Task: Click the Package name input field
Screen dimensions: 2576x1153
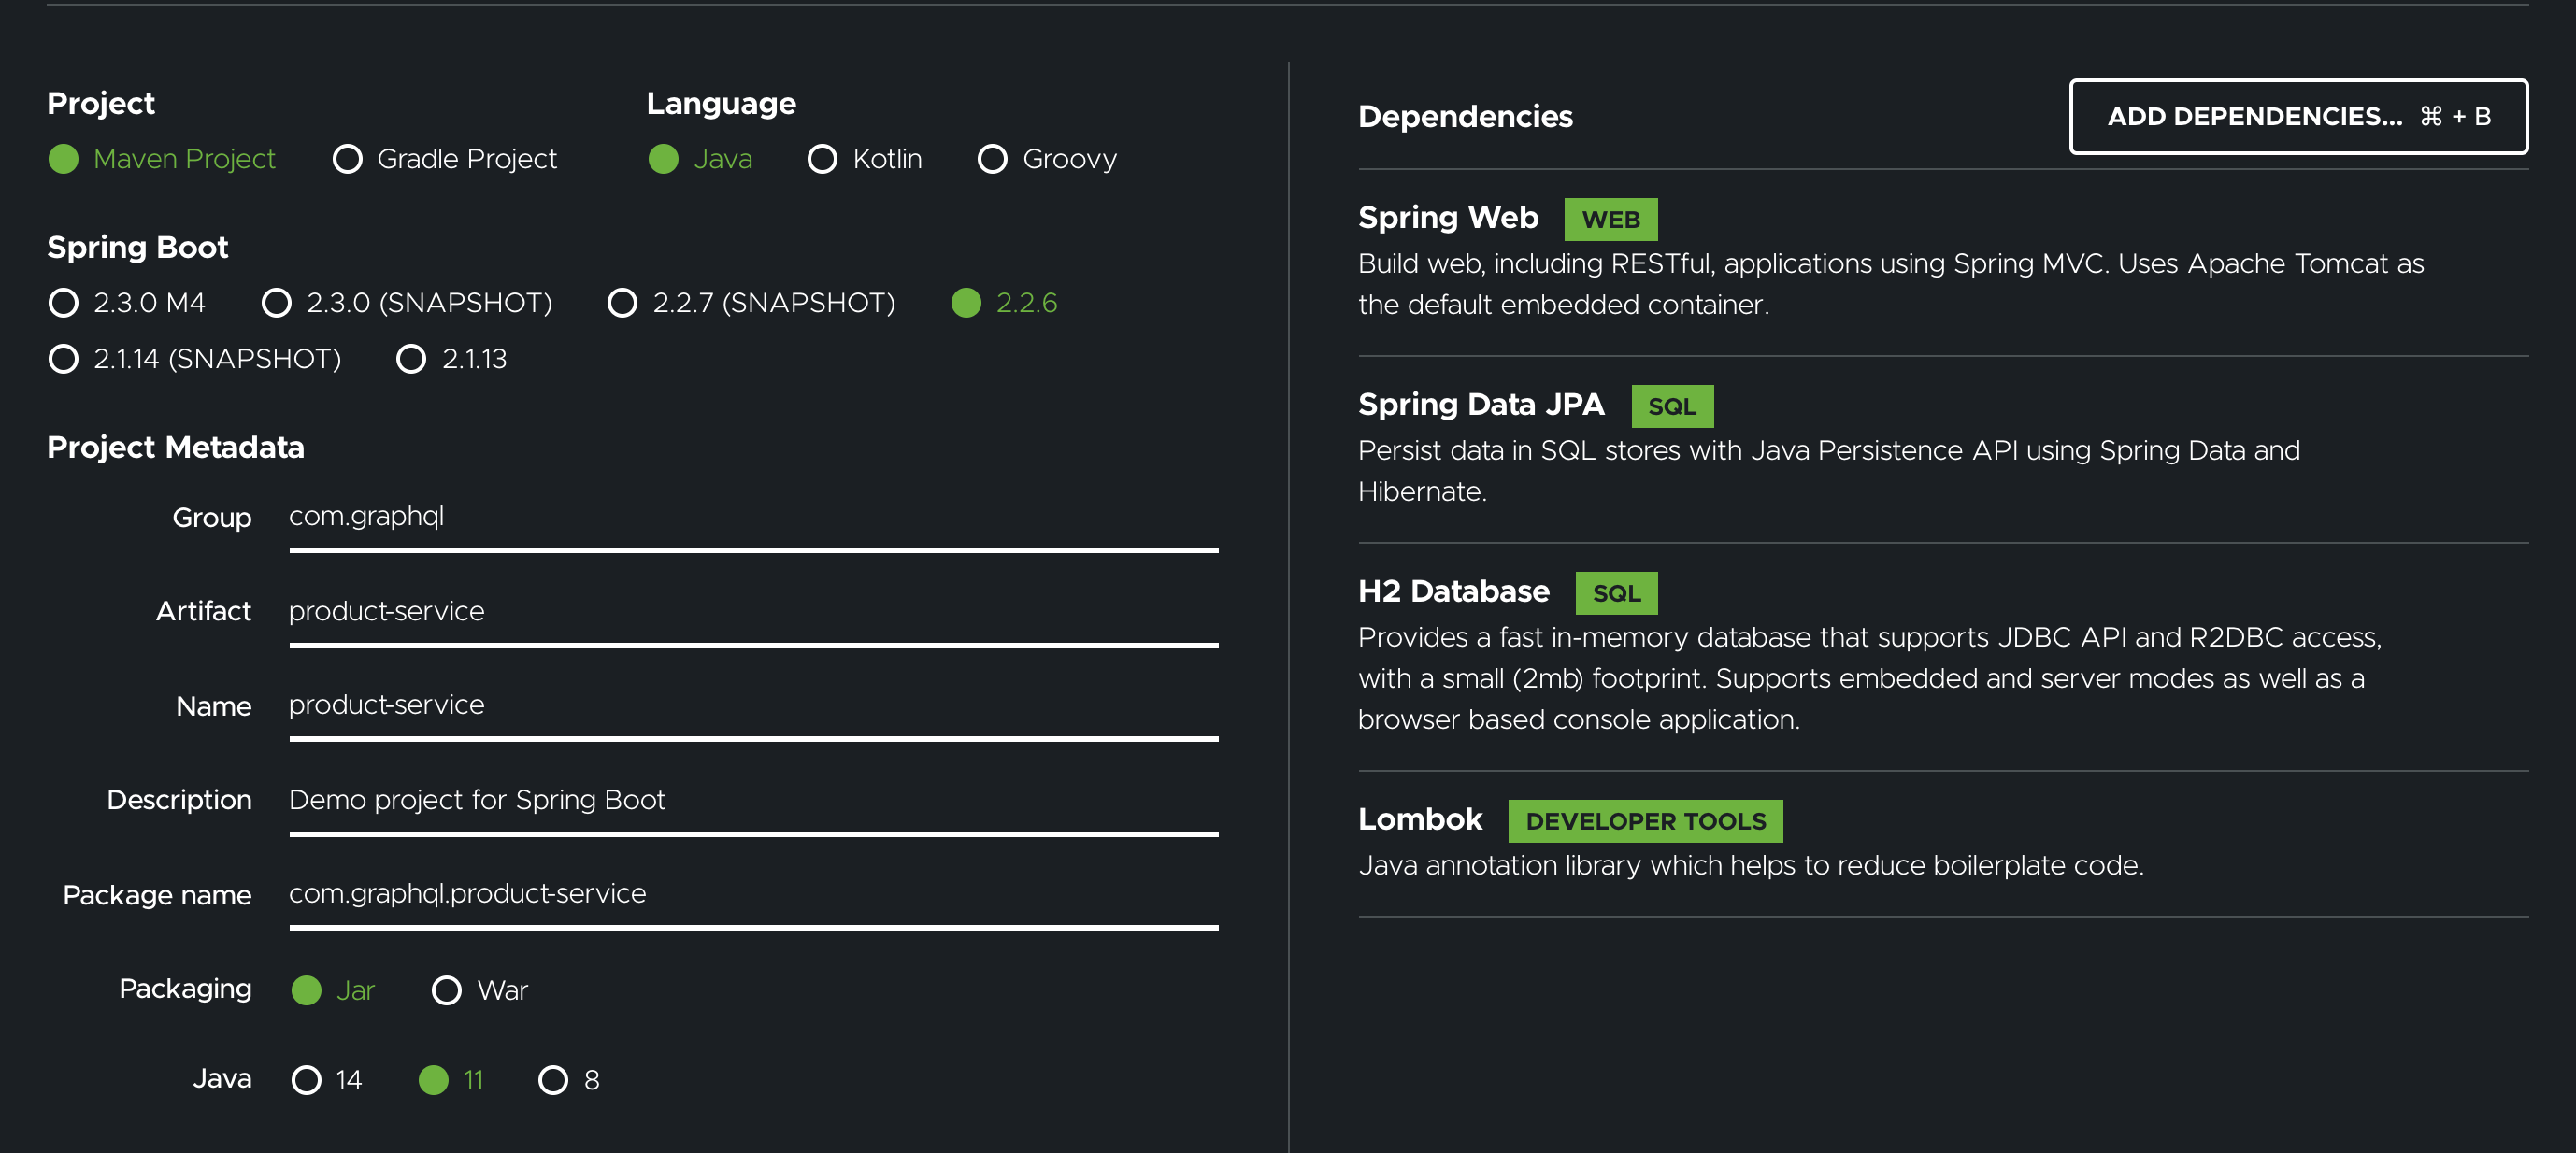Action: (x=753, y=901)
